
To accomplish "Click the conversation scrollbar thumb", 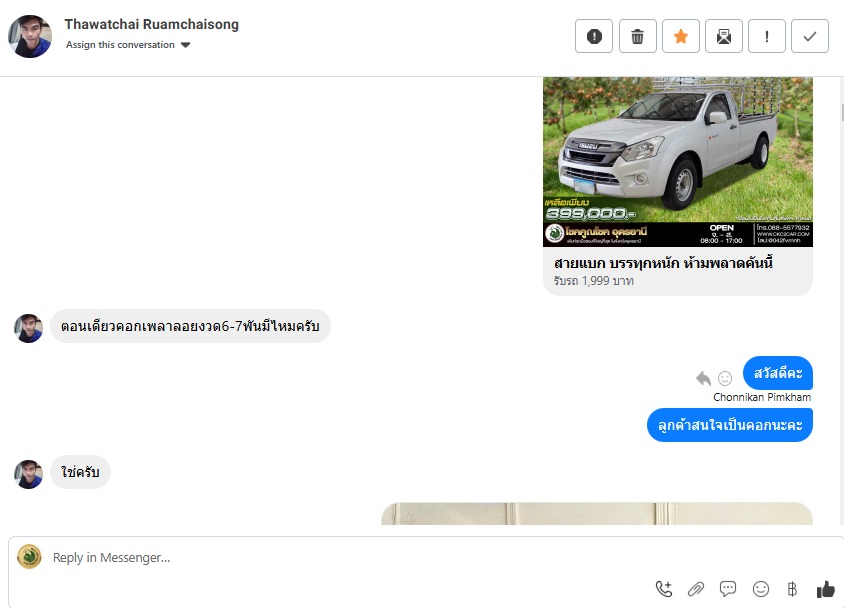I will [842, 113].
